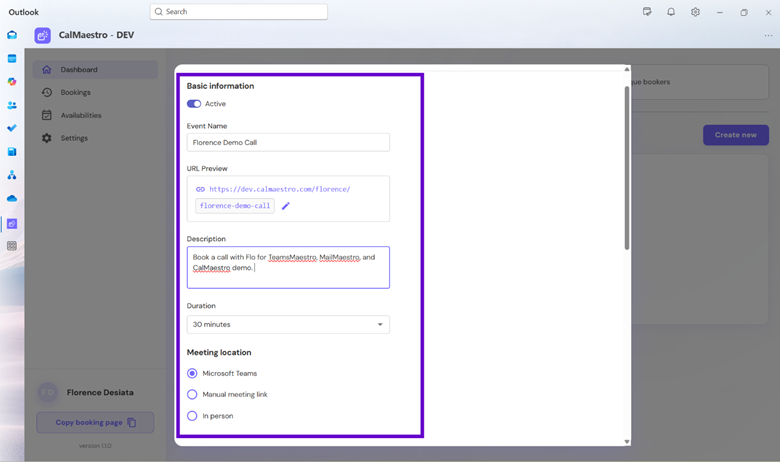
Task: Click the Meeting location heading
Action: click(x=219, y=353)
